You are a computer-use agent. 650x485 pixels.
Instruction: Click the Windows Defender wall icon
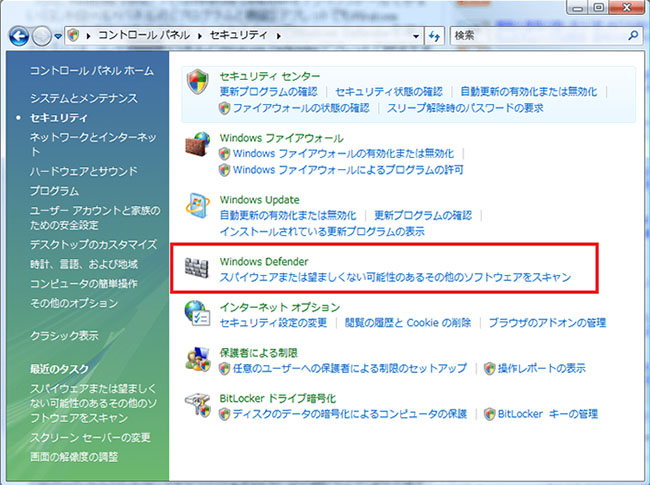pyautogui.click(x=196, y=268)
